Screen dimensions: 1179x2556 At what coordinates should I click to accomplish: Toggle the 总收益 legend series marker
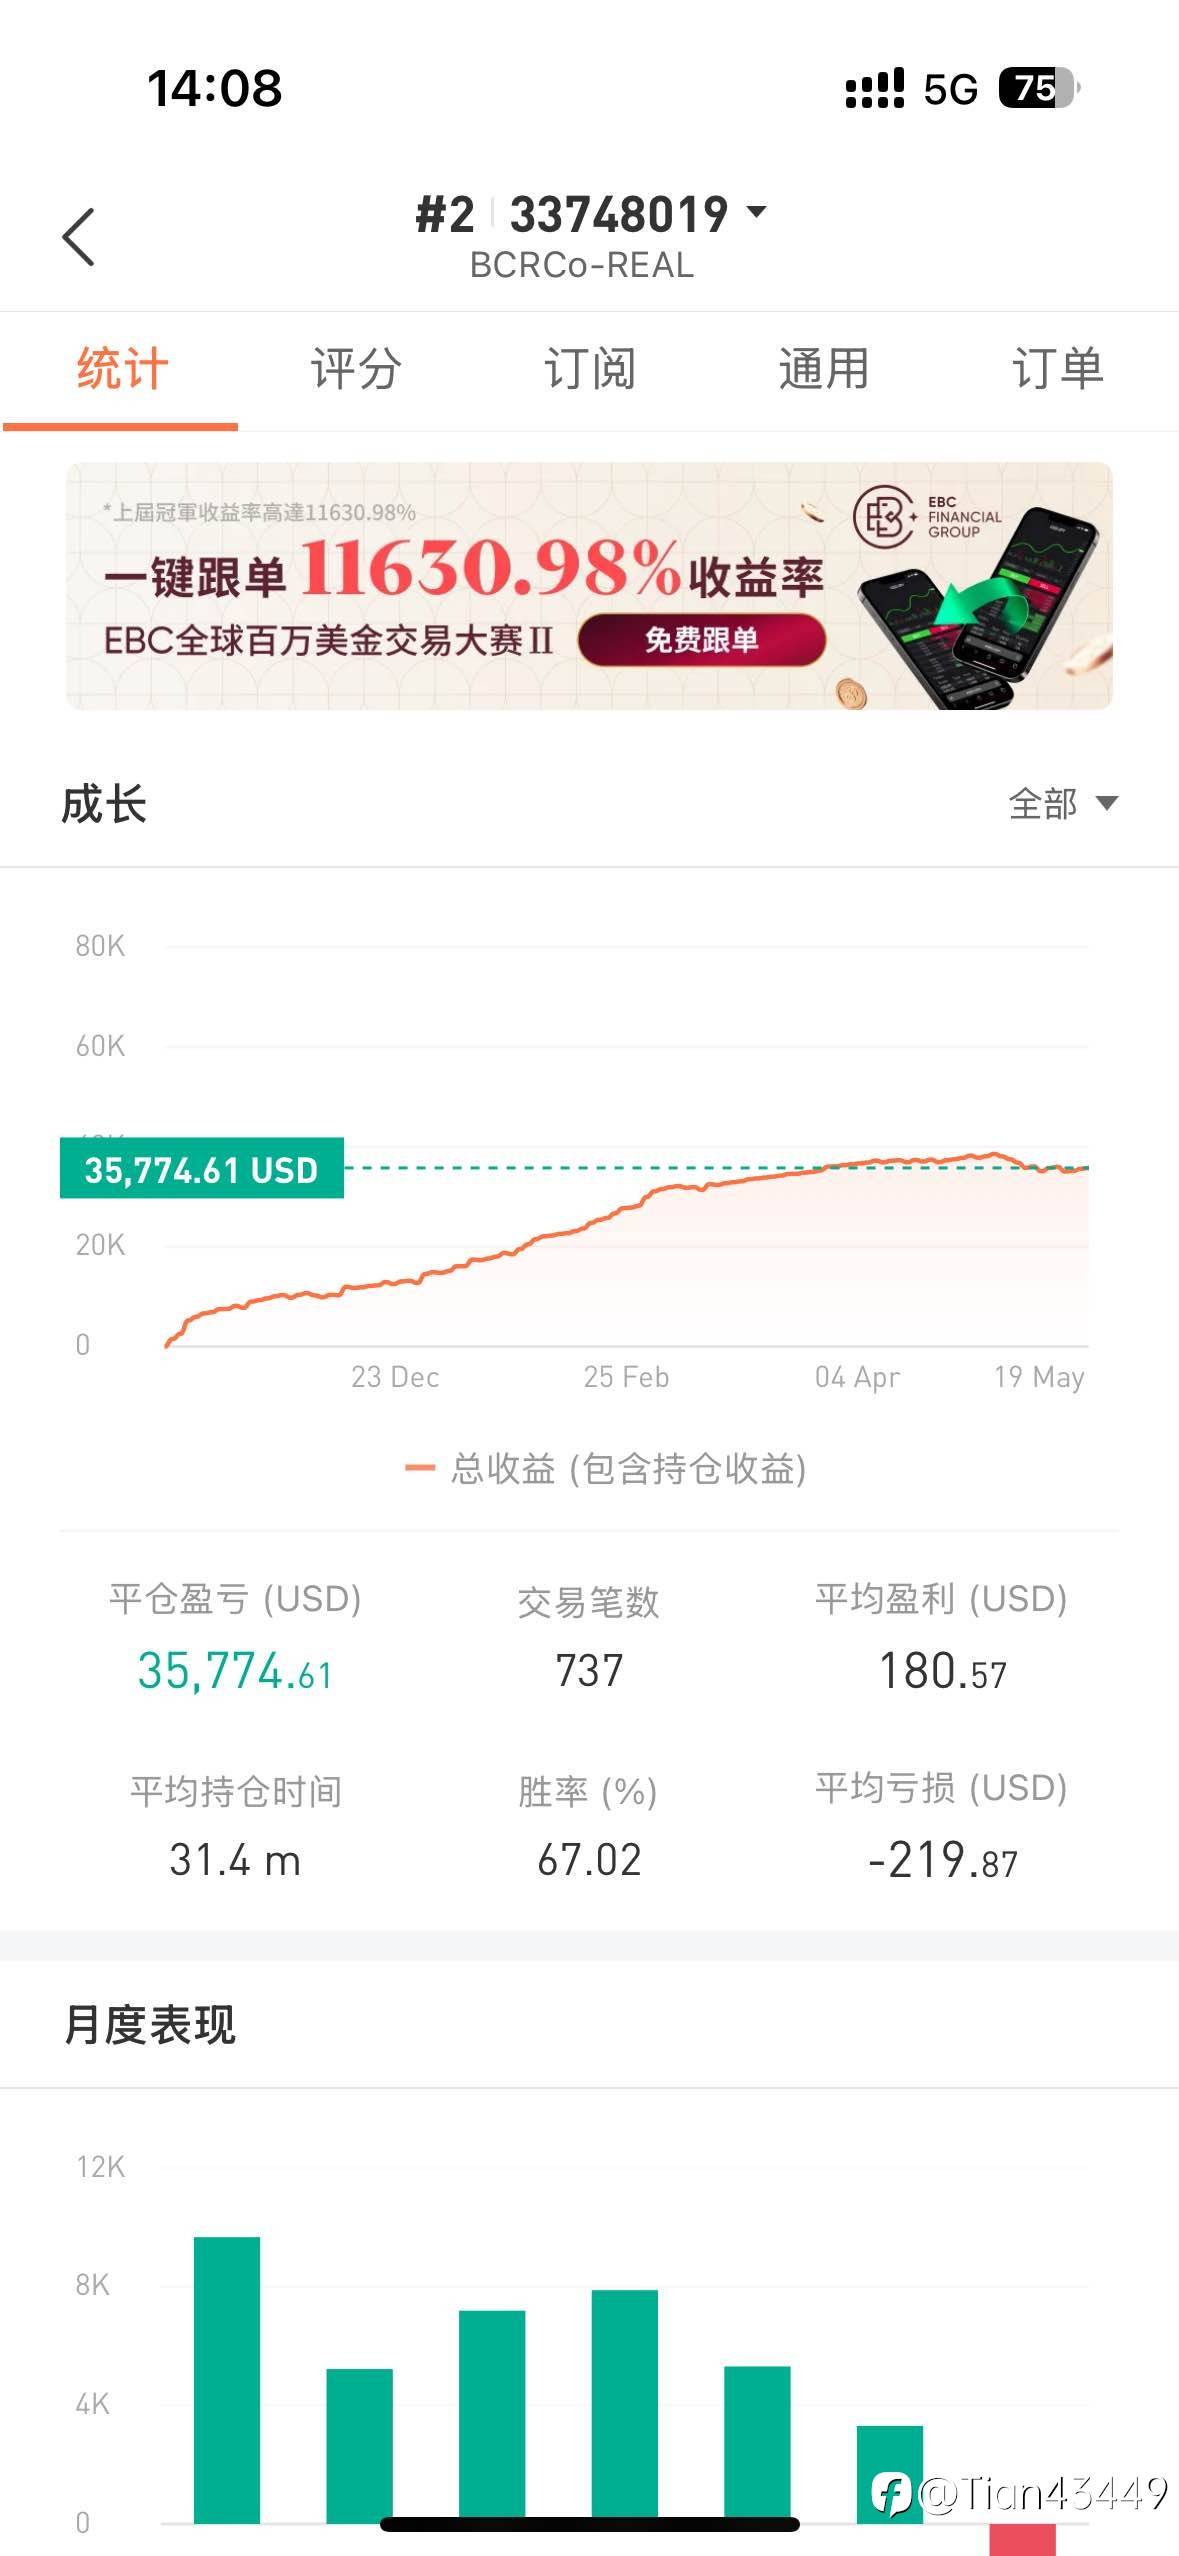420,1468
